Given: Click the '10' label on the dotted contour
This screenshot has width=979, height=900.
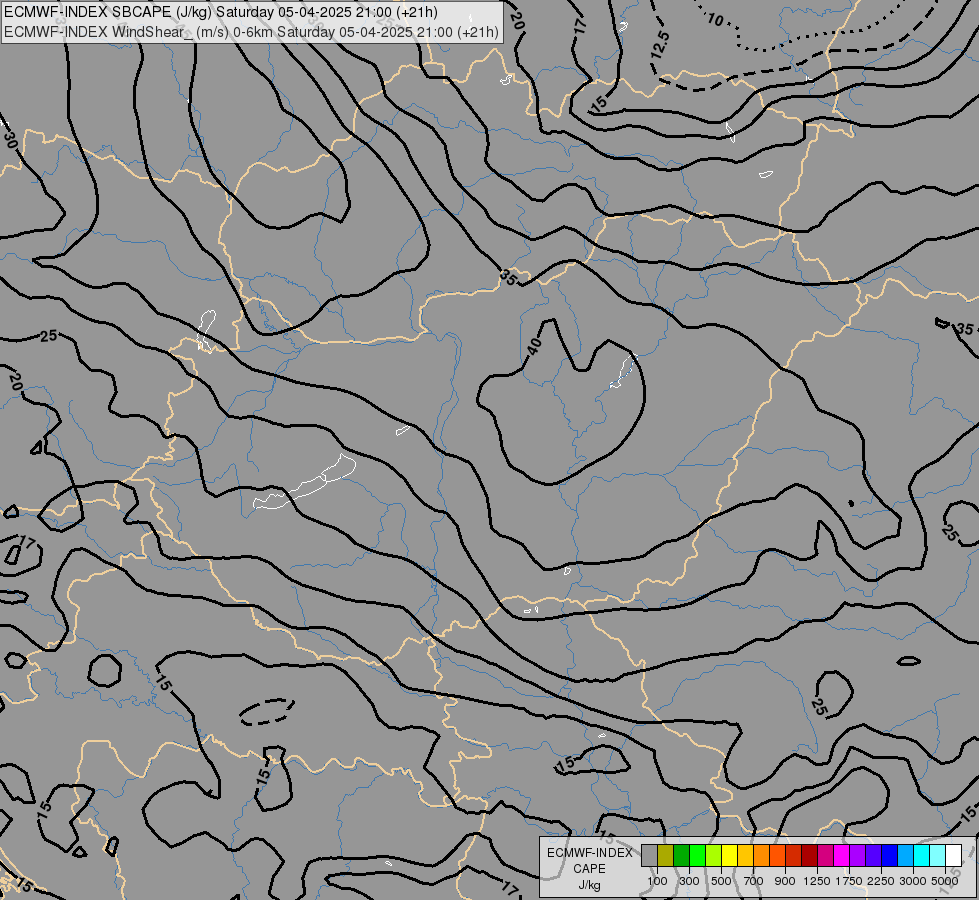Looking at the screenshot, I should coord(716,20).
